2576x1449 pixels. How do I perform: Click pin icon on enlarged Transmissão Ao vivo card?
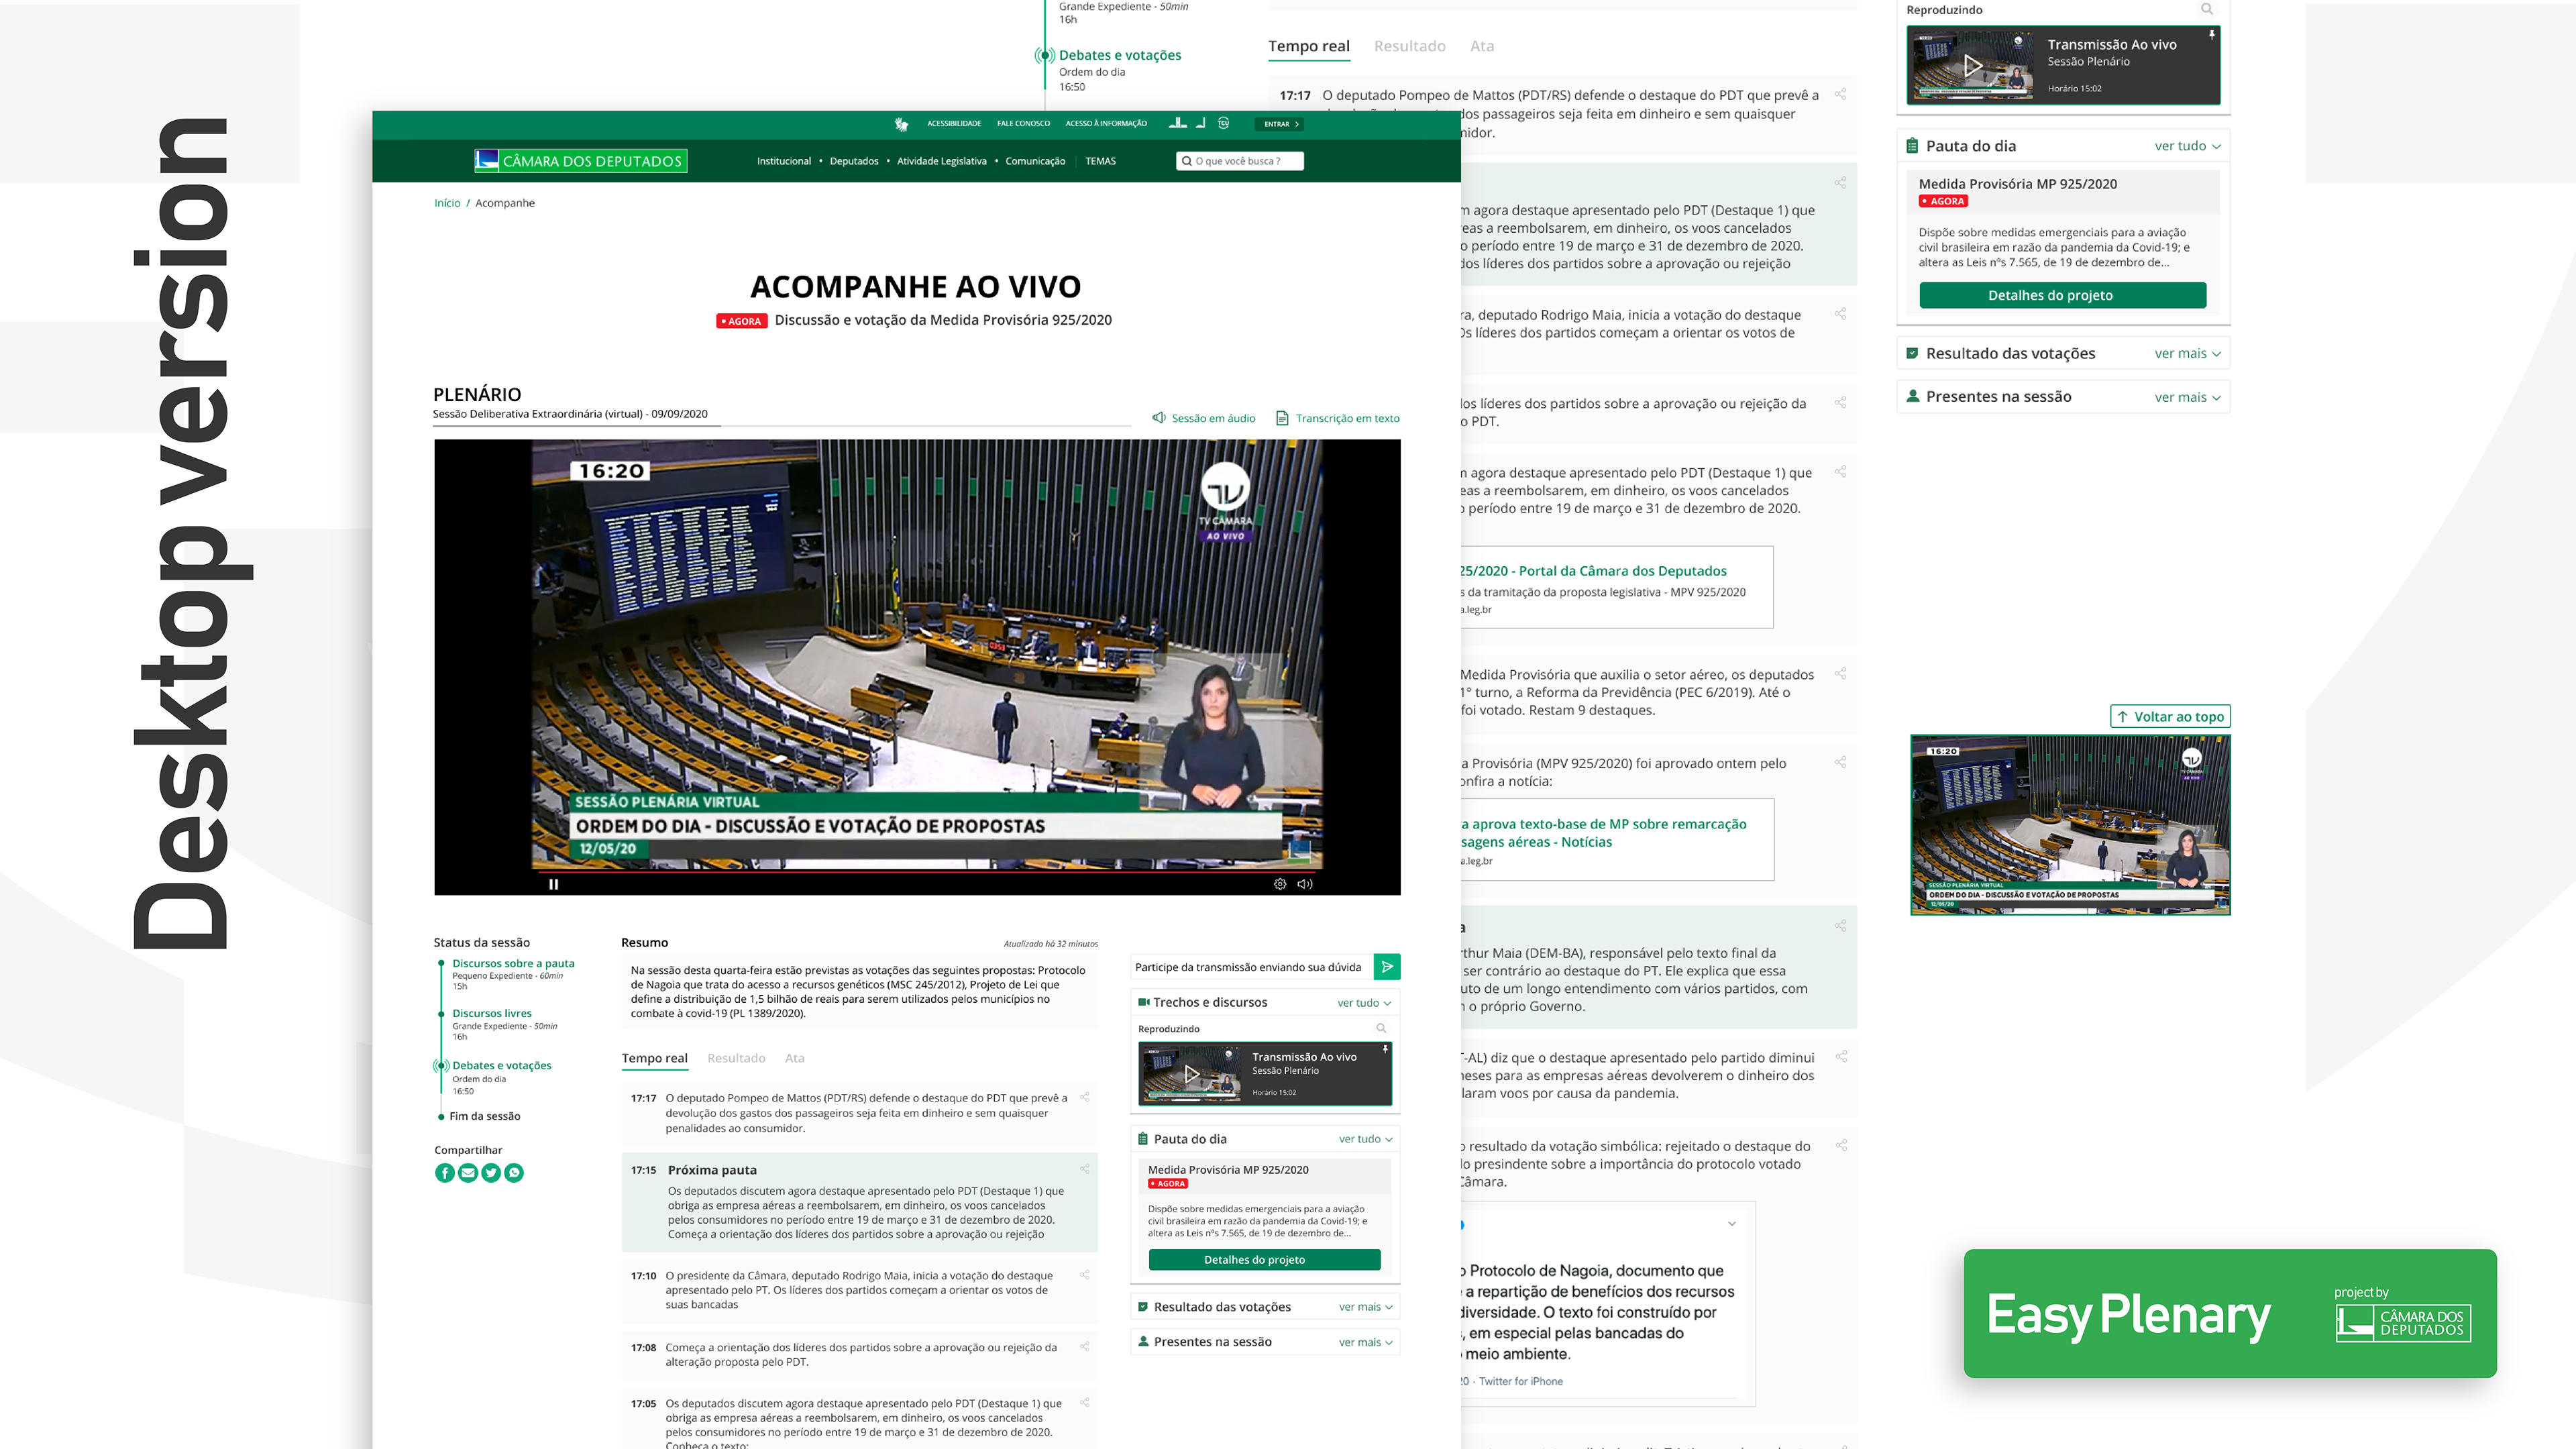(2212, 35)
